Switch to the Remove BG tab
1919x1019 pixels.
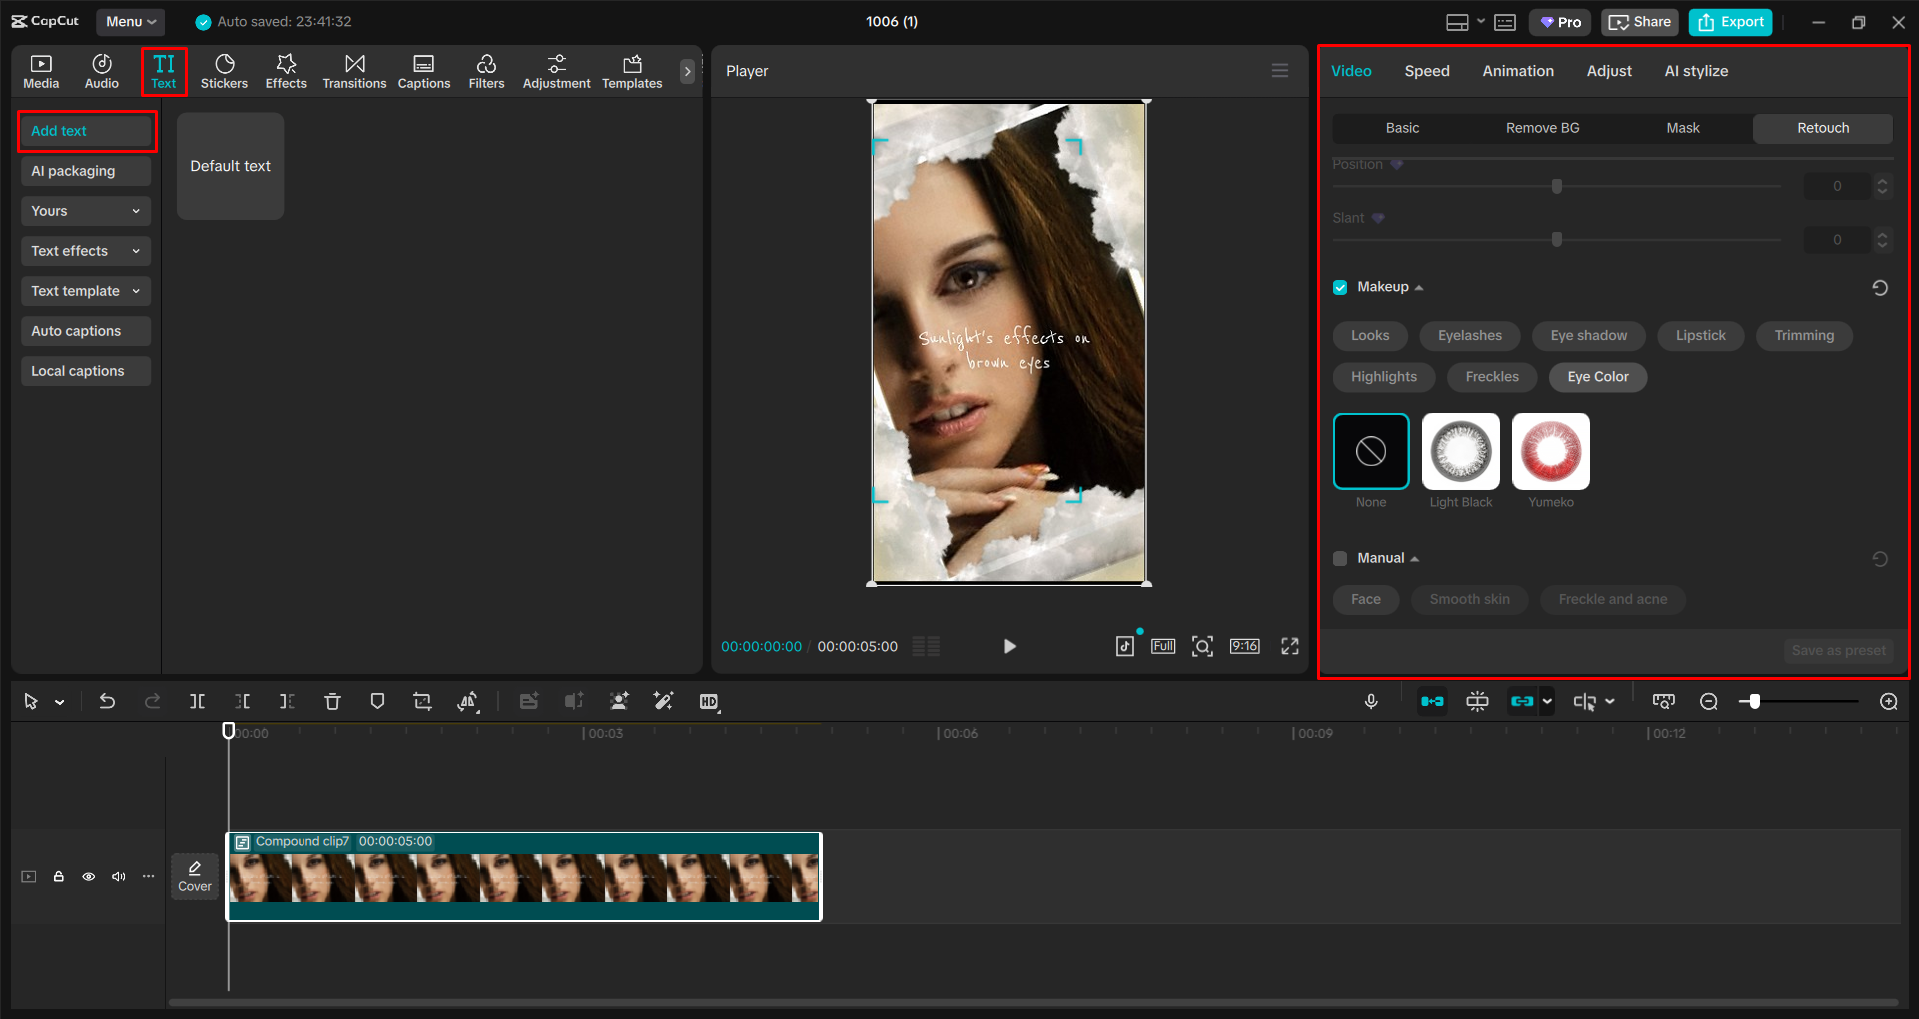click(x=1541, y=128)
